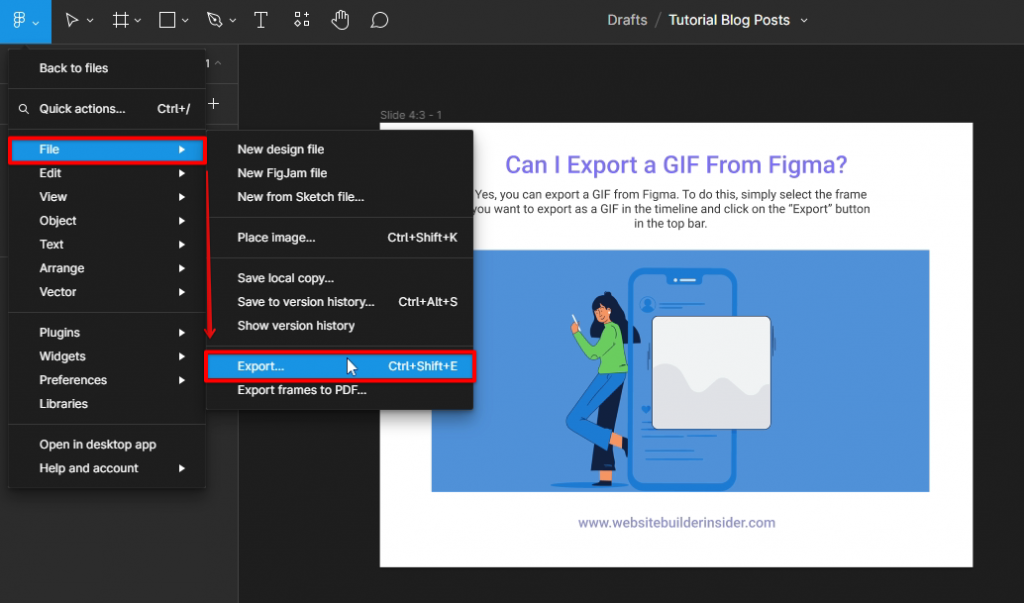Open dropdown next to Tutorial Blog Posts
Image resolution: width=1024 pixels, height=603 pixels.
tap(804, 20)
